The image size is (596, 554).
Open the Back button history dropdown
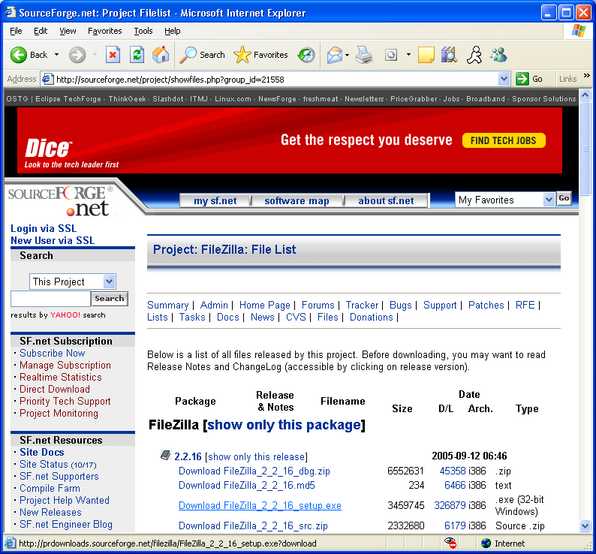(x=57, y=55)
